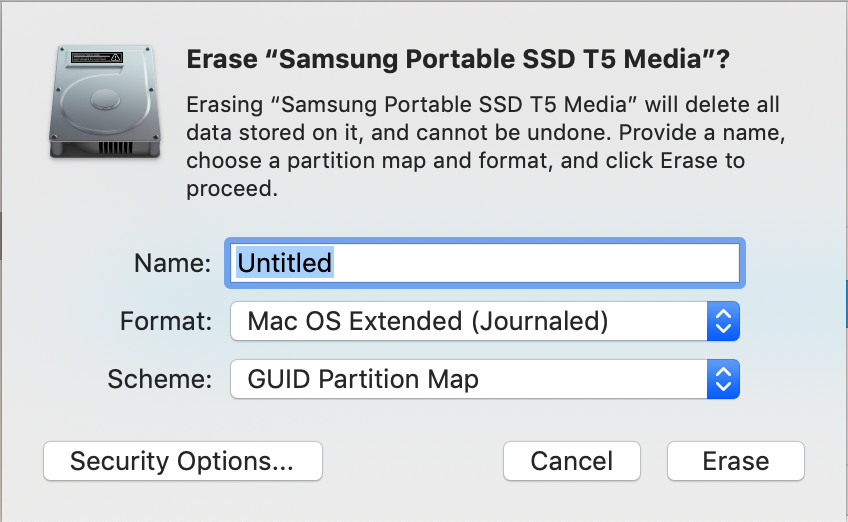Click the empty area right of "Untitled" in Name field
Viewport: 848px width, 522px height.
pyautogui.click(x=540, y=263)
